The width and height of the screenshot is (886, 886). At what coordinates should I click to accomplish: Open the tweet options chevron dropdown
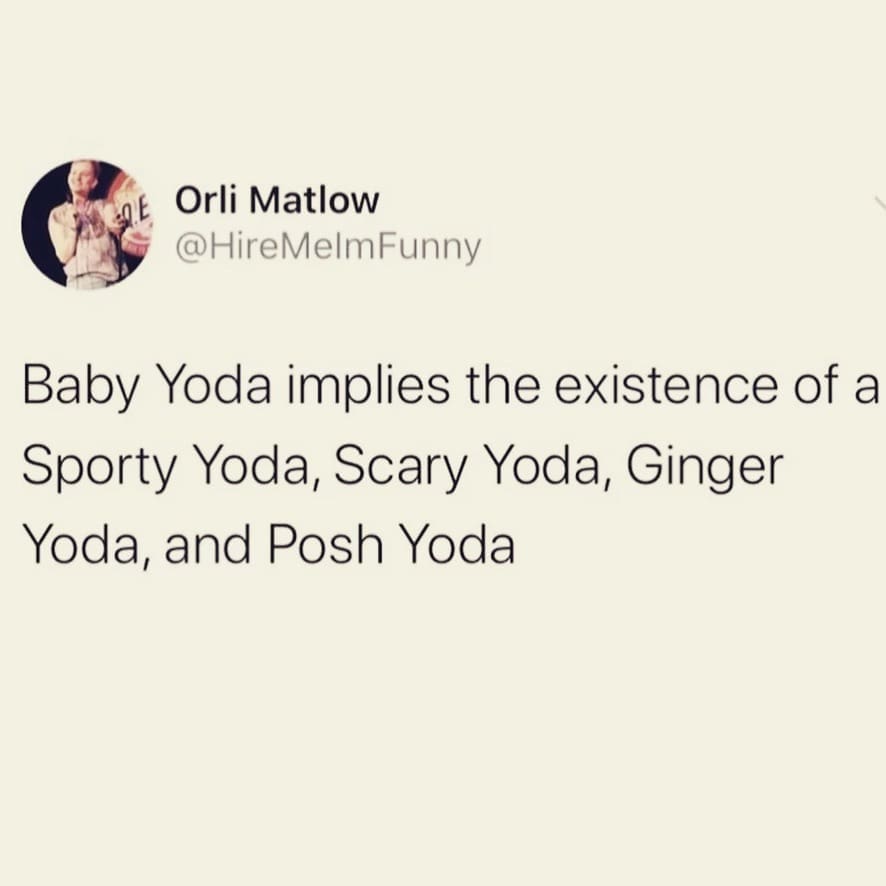click(x=880, y=205)
